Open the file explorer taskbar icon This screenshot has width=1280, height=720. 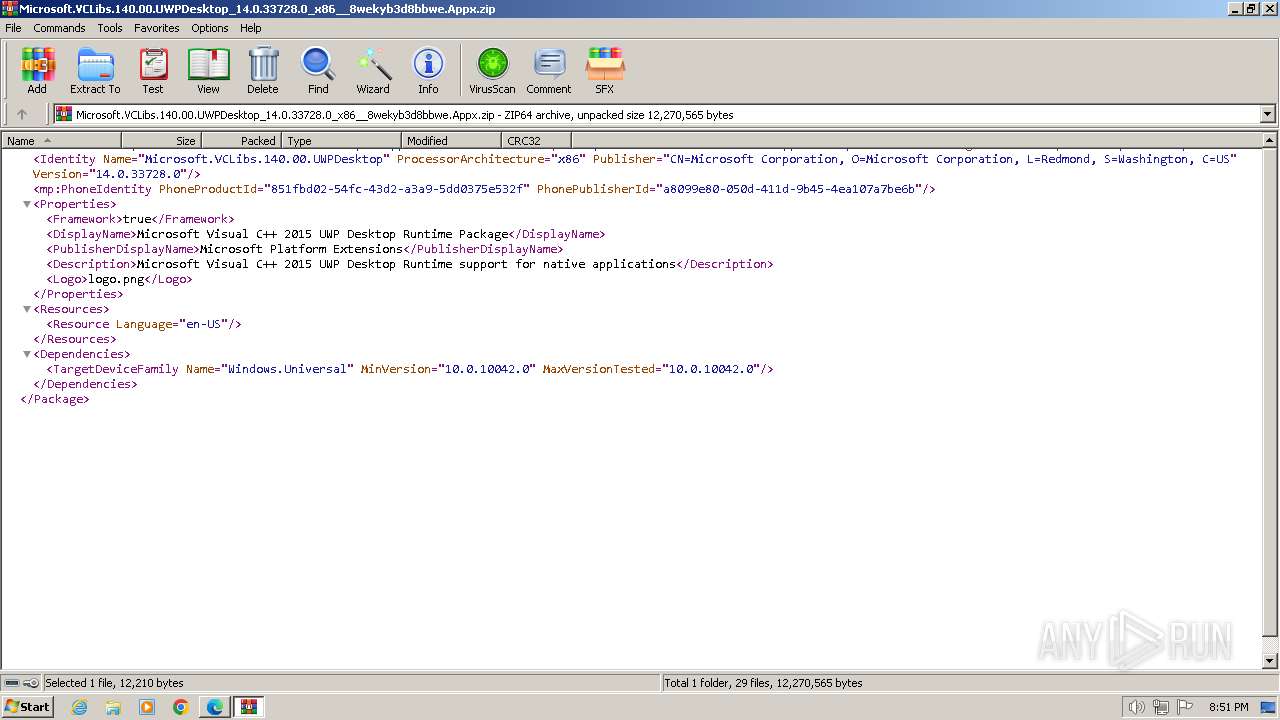click(113, 707)
